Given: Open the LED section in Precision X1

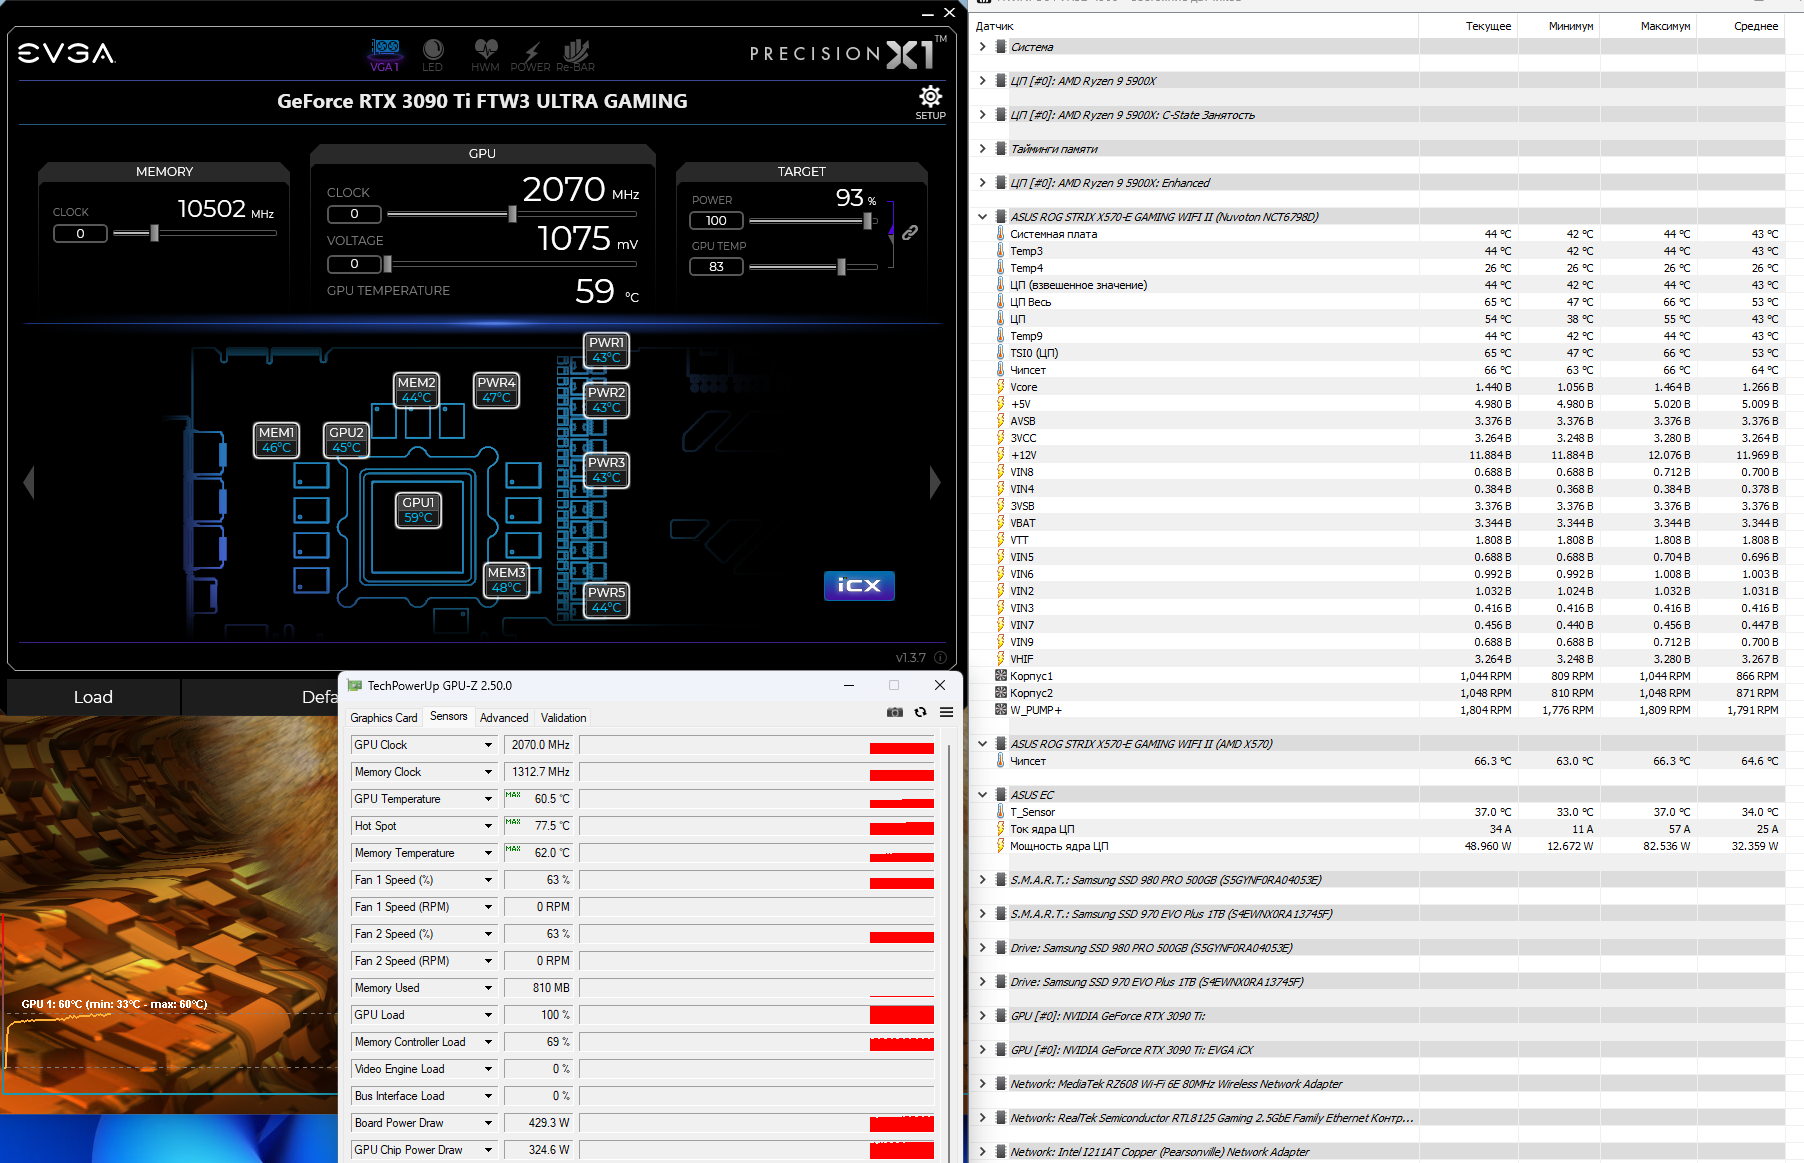Looking at the screenshot, I should point(433,55).
